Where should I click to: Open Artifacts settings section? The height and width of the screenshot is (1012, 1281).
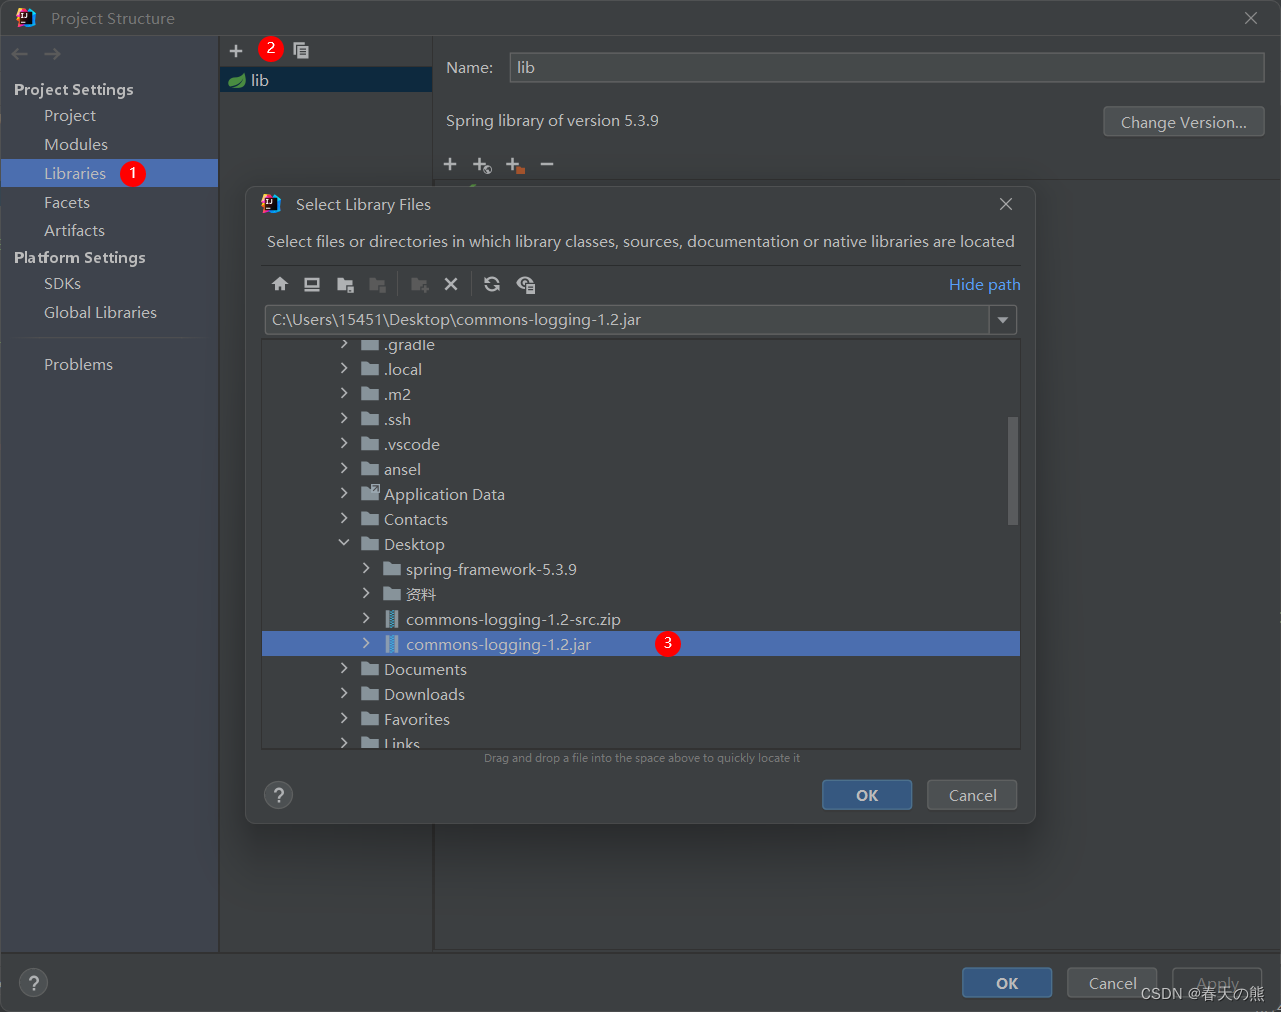coord(74,231)
